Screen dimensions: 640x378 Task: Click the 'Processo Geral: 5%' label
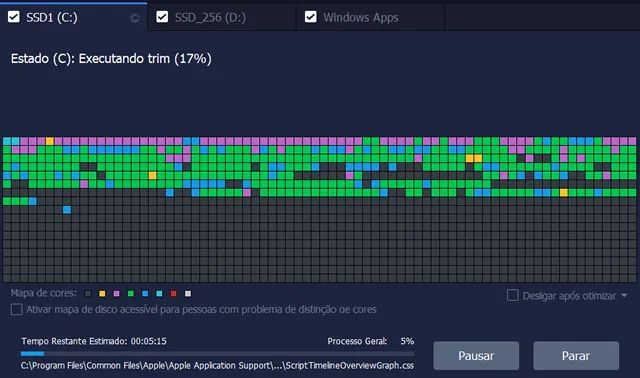[371, 341]
